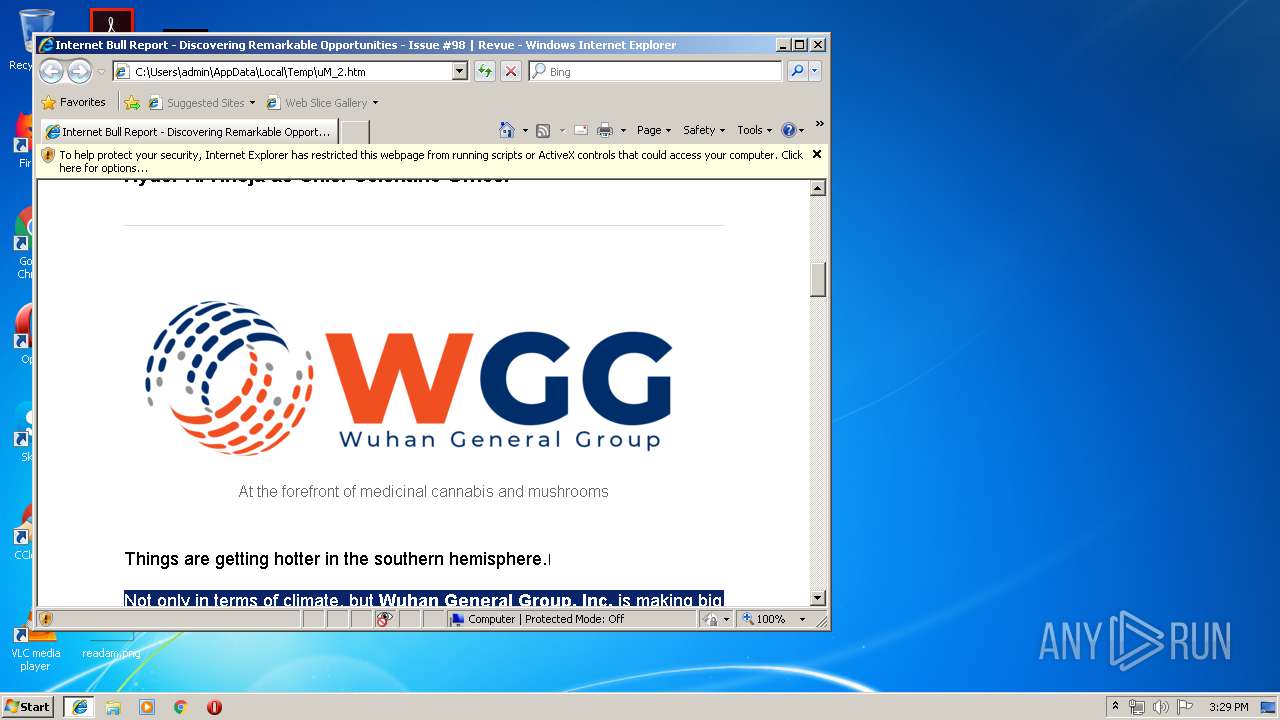Click 'Things are getting hotter' paragraph text
The height and width of the screenshot is (720, 1280).
337,559
